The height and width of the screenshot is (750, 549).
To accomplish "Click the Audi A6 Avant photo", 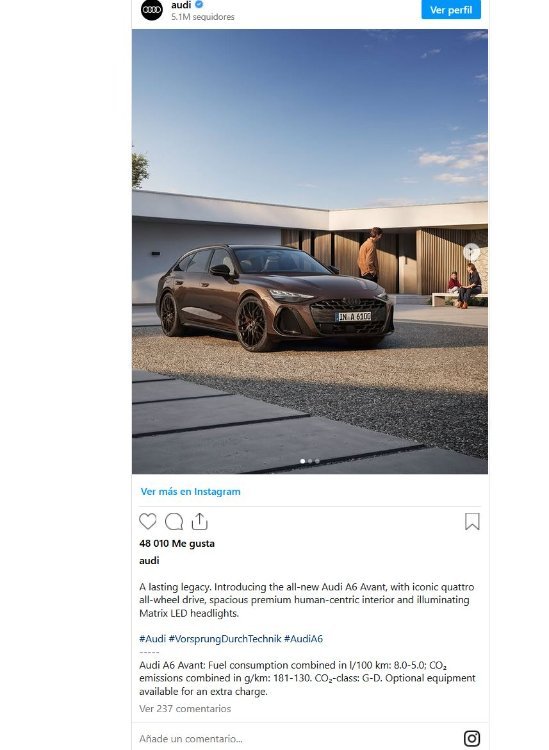I will click(x=310, y=252).
